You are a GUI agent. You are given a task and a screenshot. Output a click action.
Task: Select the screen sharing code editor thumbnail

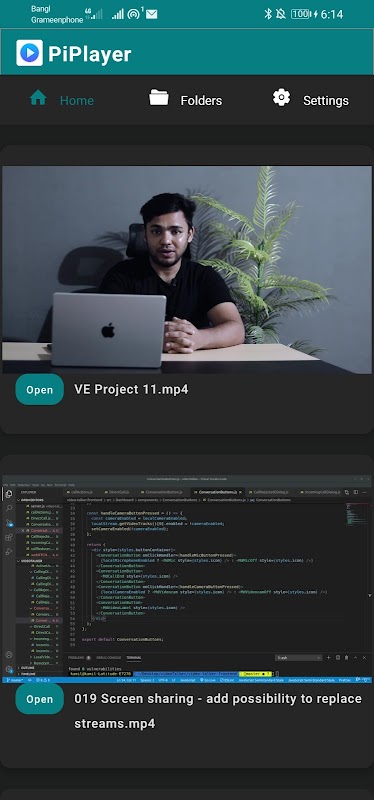click(187, 579)
